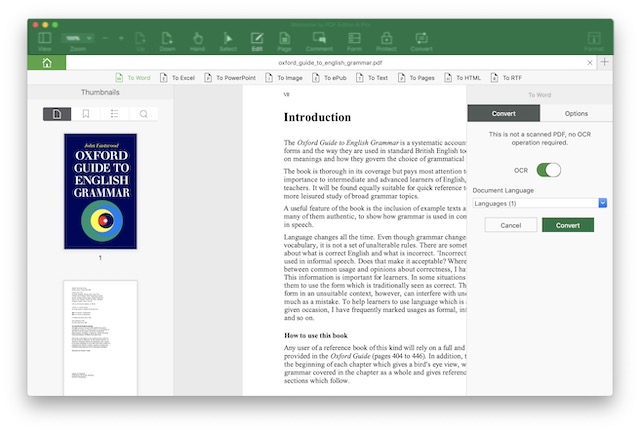Viewport: 640px width, 432px height.
Task: Show page thumbnails view in sidebar
Action: 57,114
